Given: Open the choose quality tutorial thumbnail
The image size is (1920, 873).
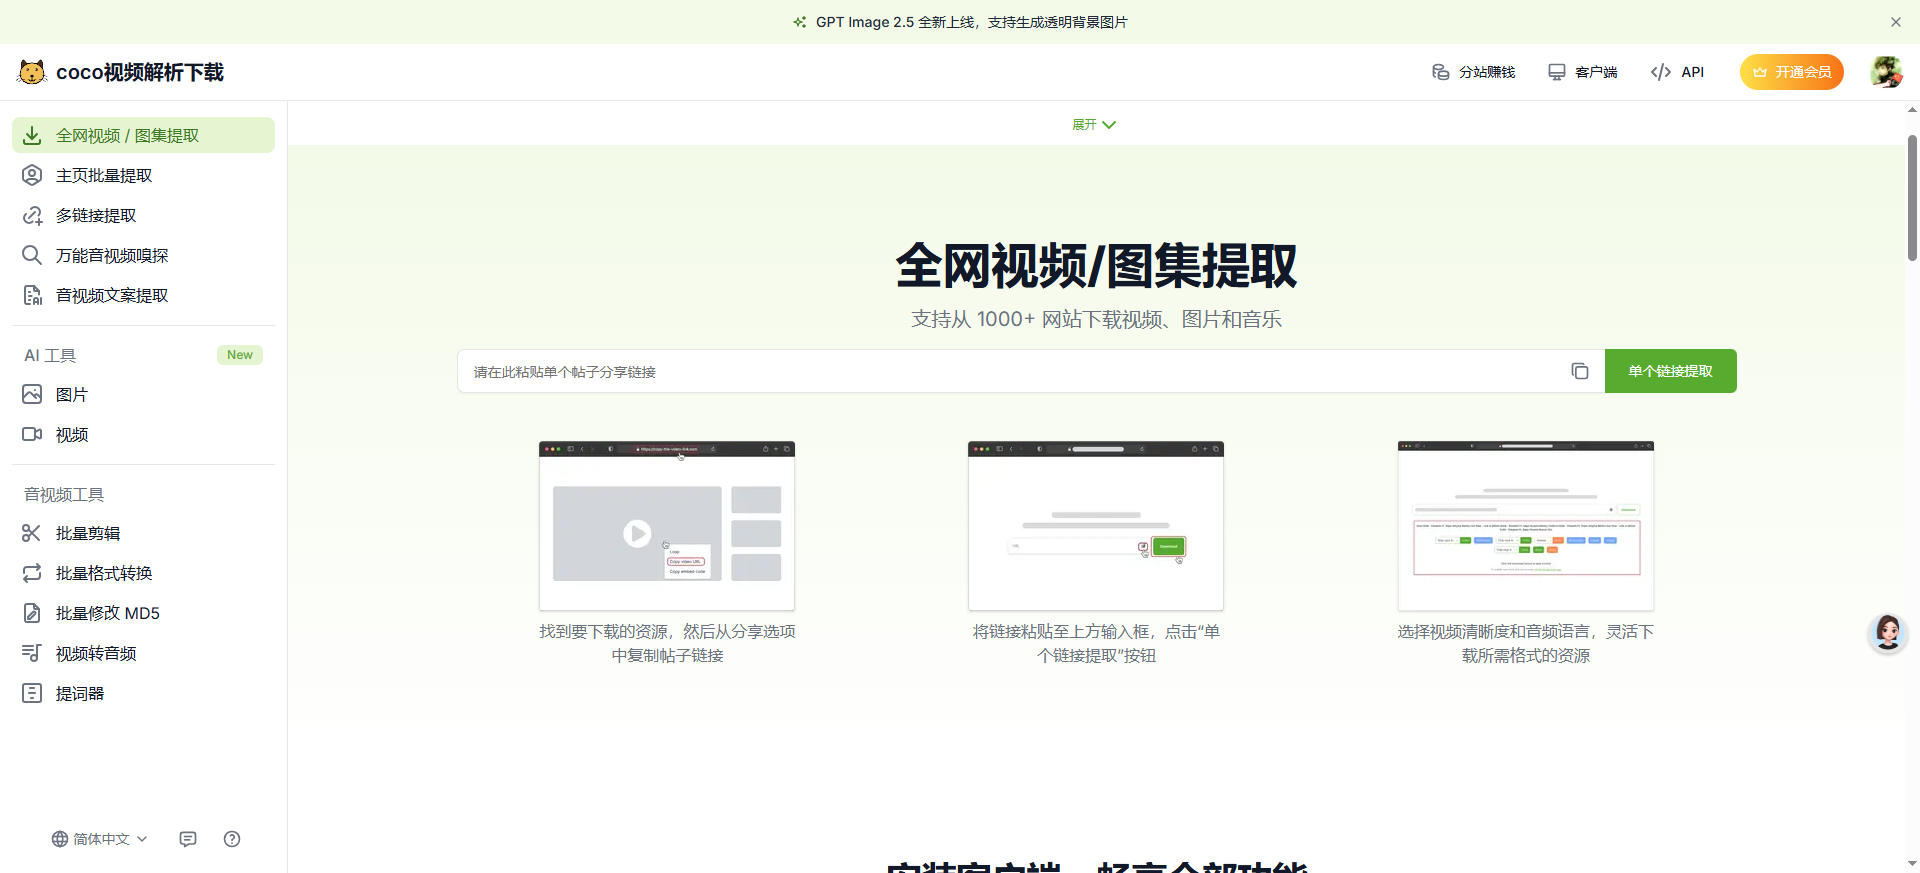Looking at the screenshot, I should pyautogui.click(x=1526, y=526).
